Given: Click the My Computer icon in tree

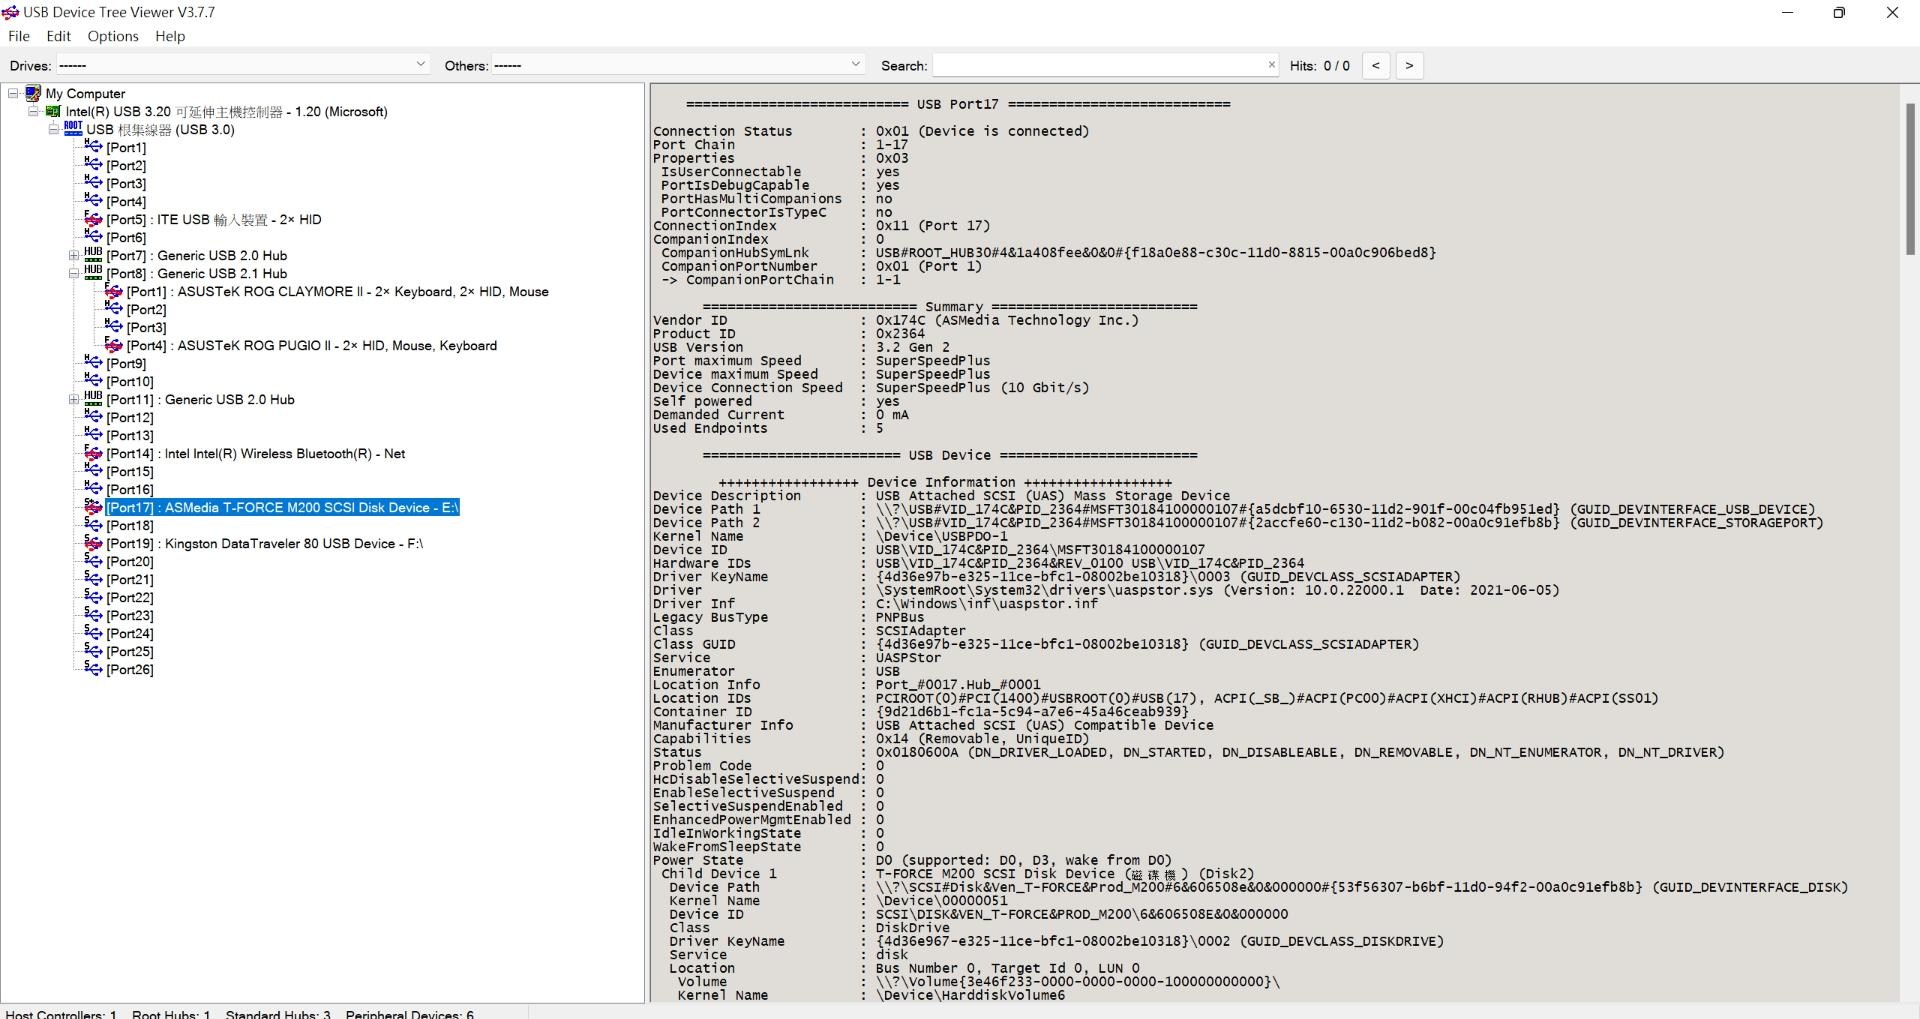Looking at the screenshot, I should pos(33,94).
